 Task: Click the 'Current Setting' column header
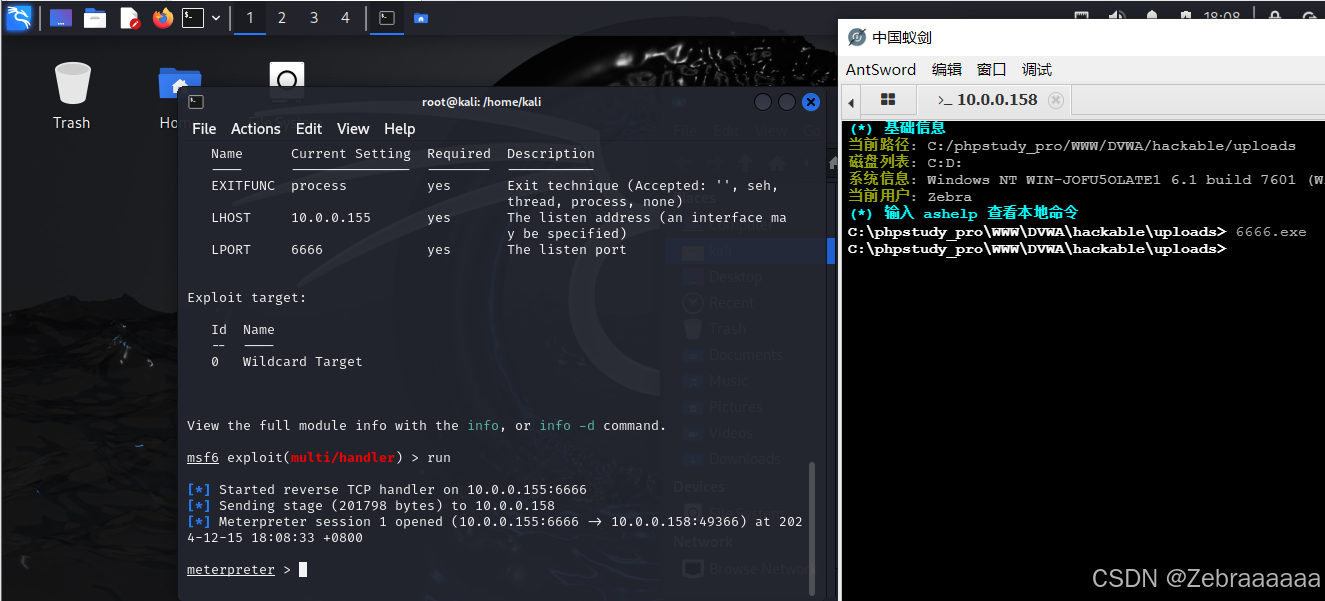(x=351, y=154)
